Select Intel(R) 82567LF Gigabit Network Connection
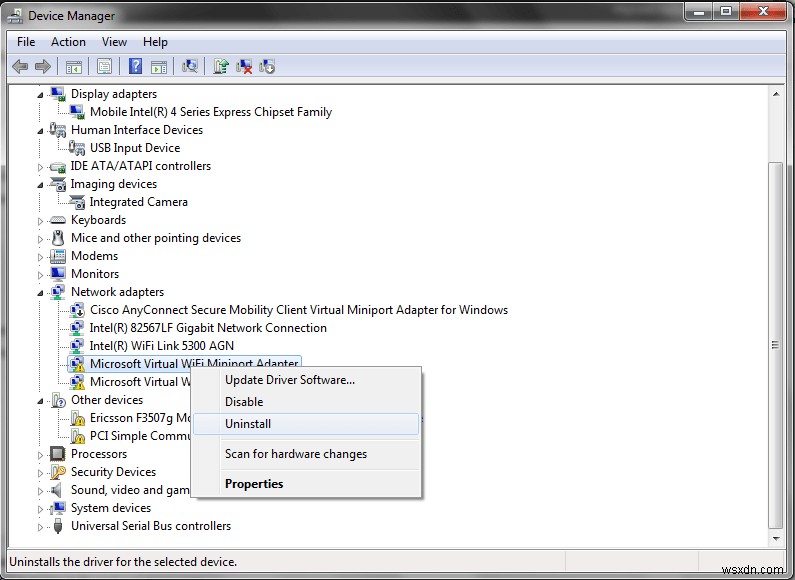The image size is (795, 580). point(208,328)
